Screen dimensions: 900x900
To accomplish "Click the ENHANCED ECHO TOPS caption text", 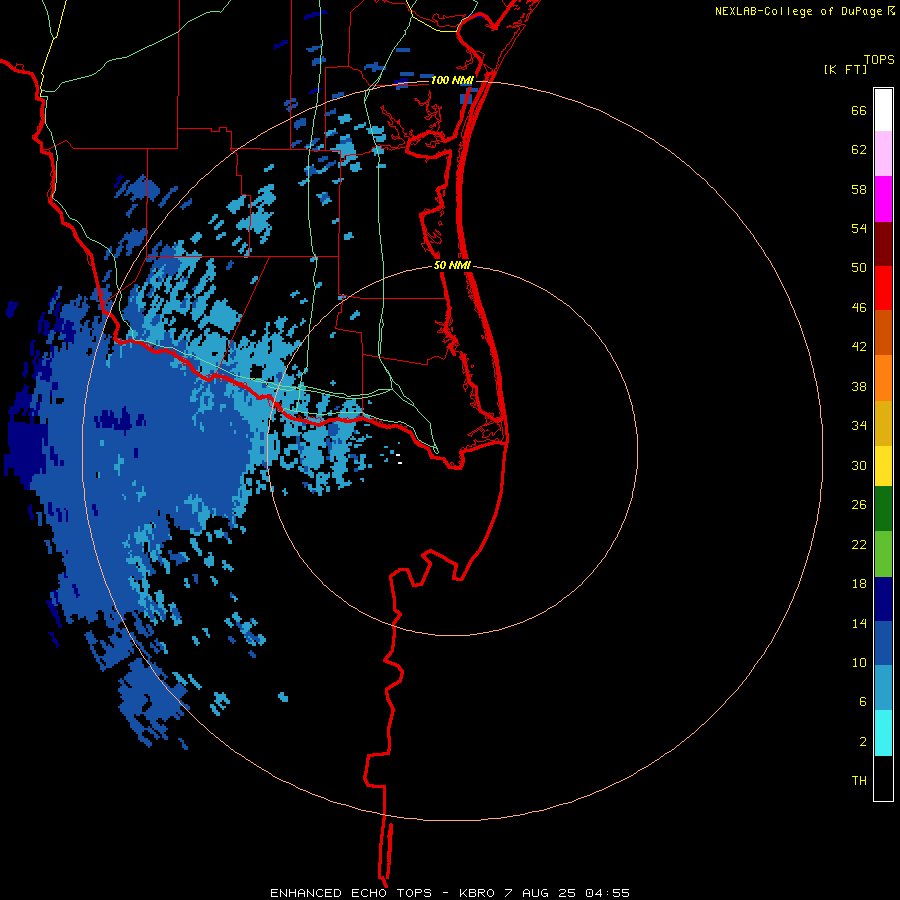I will tap(351, 893).
